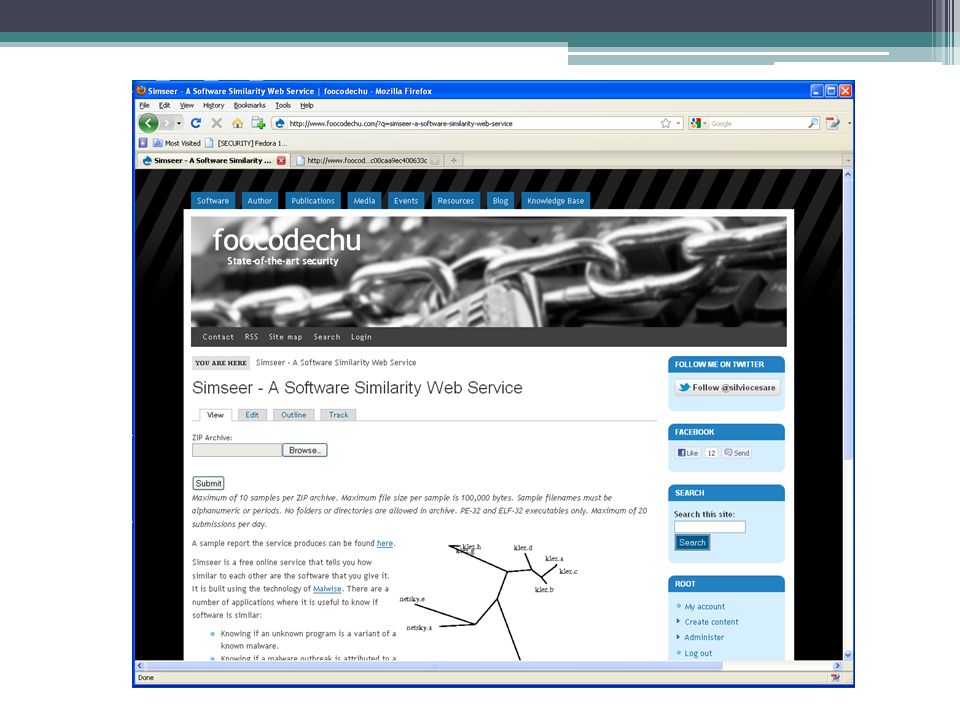Open the Malwise link
960x720 pixels.
coord(327,588)
